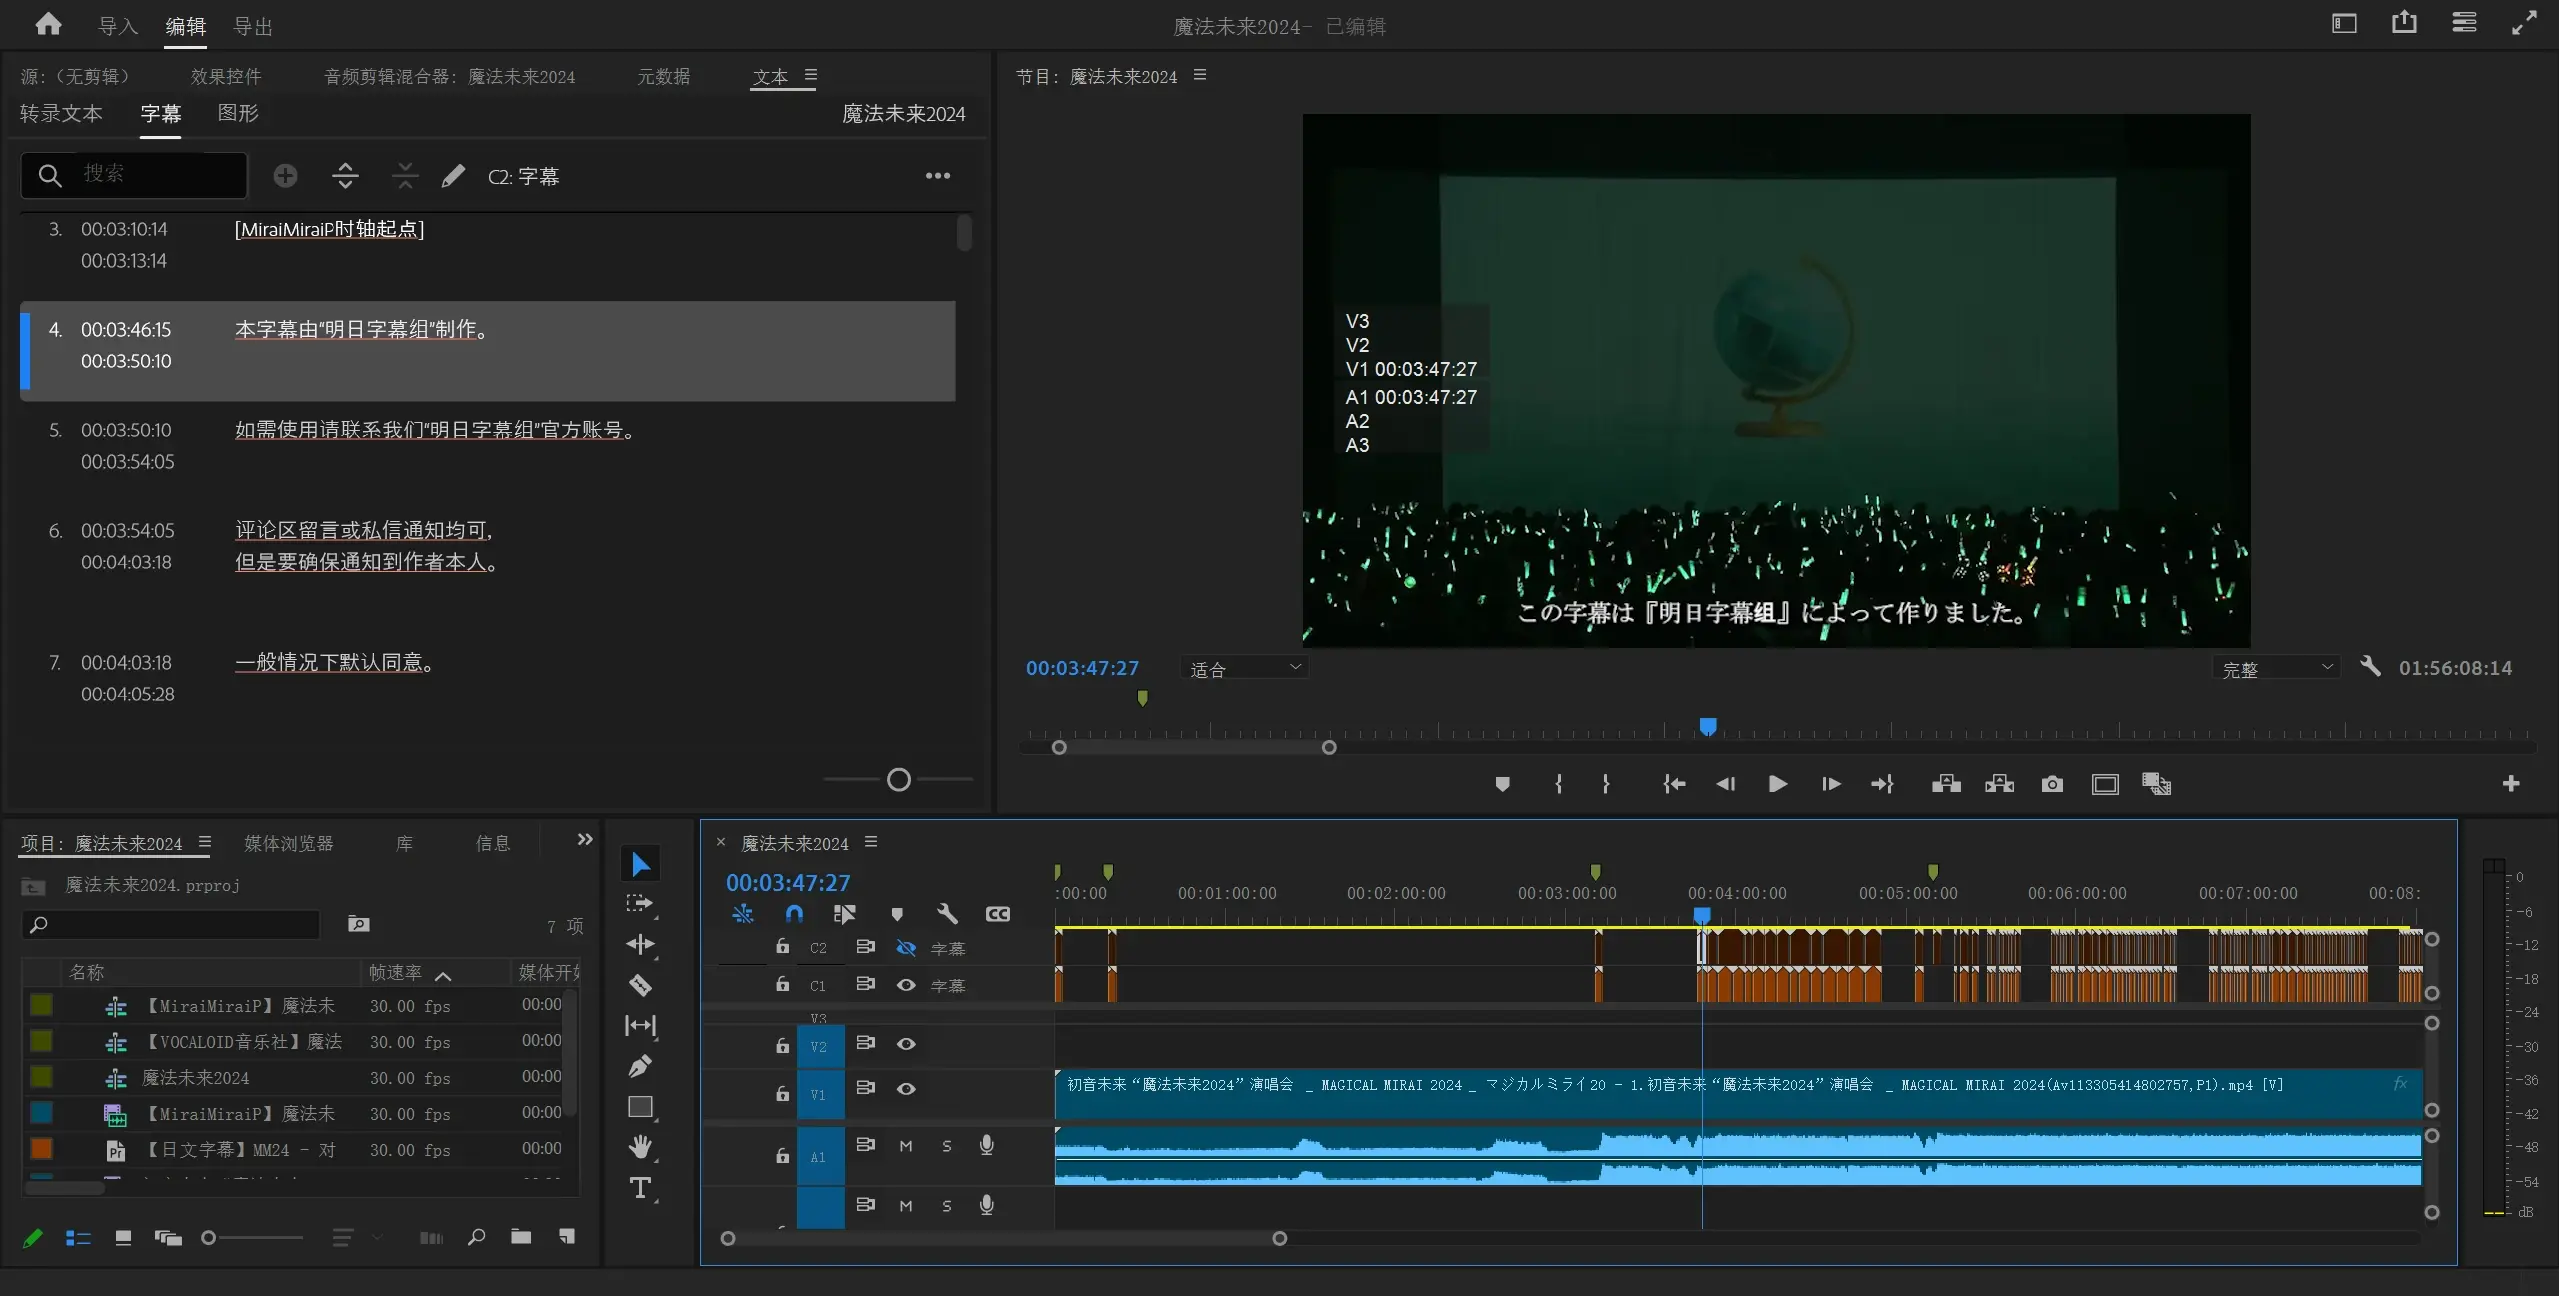Click Export Frame camera icon
The width and height of the screenshot is (2559, 1296).
tap(2052, 784)
